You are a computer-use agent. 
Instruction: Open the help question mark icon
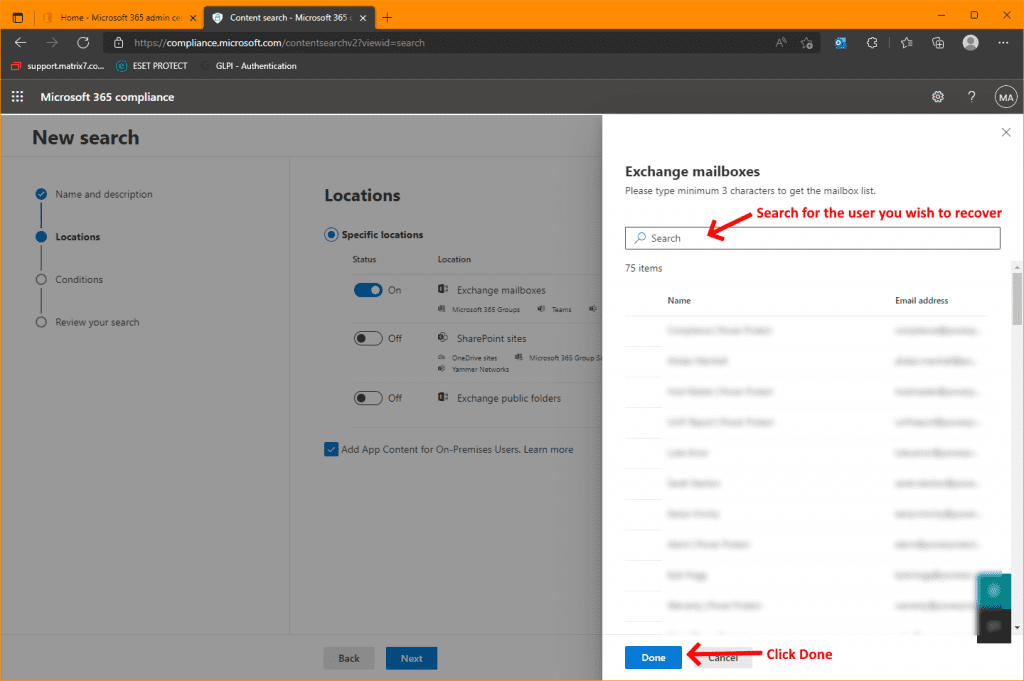972,97
